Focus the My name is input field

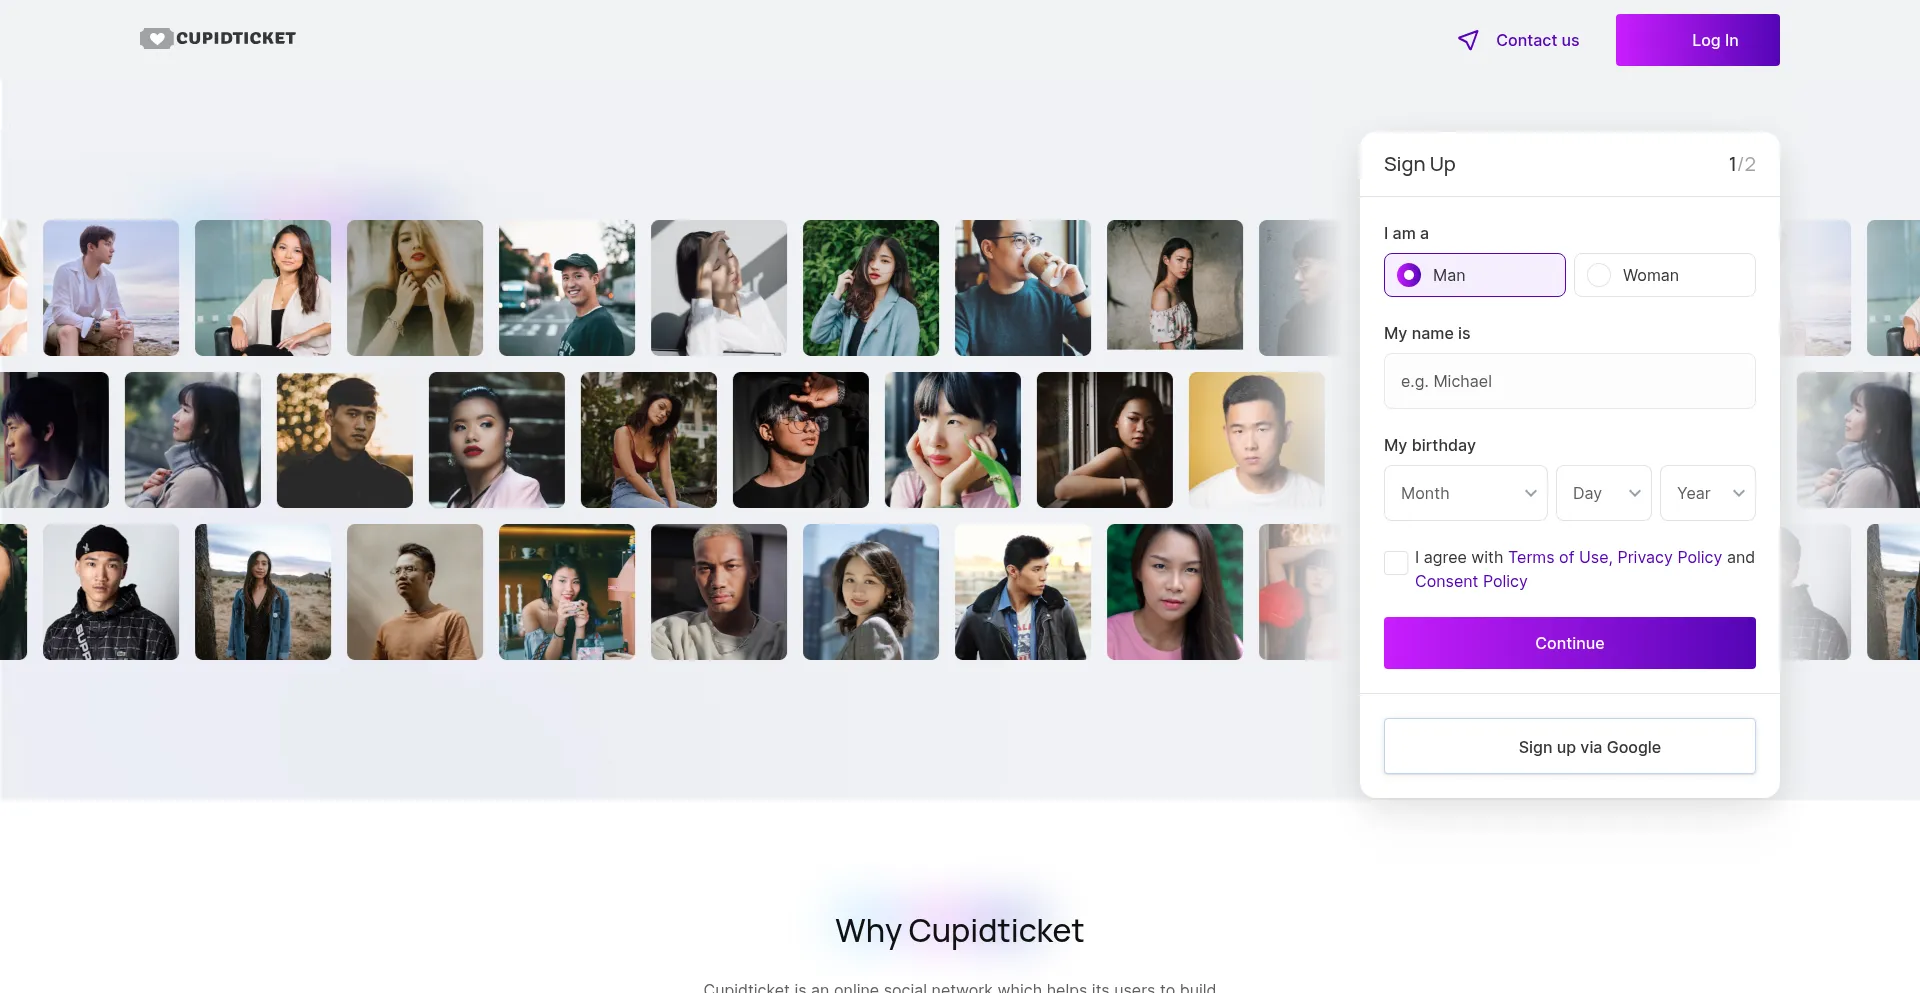[x=1569, y=381]
